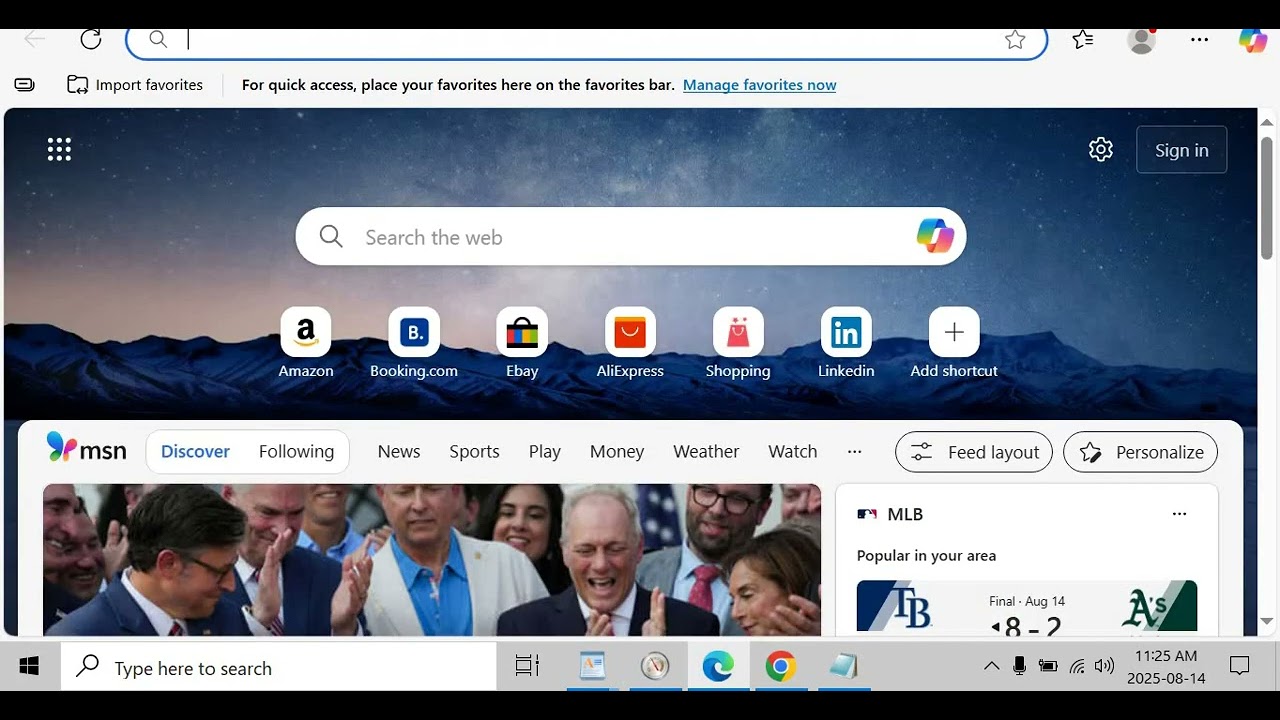Open Google Chrome from taskbar
The width and height of the screenshot is (1280, 720).
tap(780, 666)
